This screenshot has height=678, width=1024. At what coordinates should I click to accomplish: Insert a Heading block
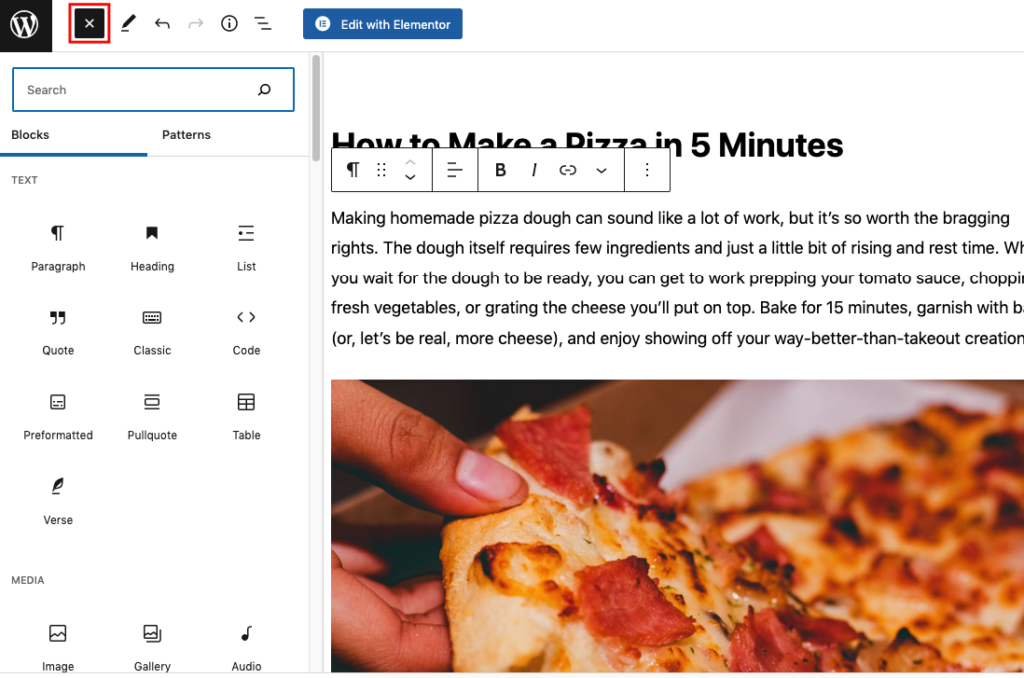[x=152, y=248]
